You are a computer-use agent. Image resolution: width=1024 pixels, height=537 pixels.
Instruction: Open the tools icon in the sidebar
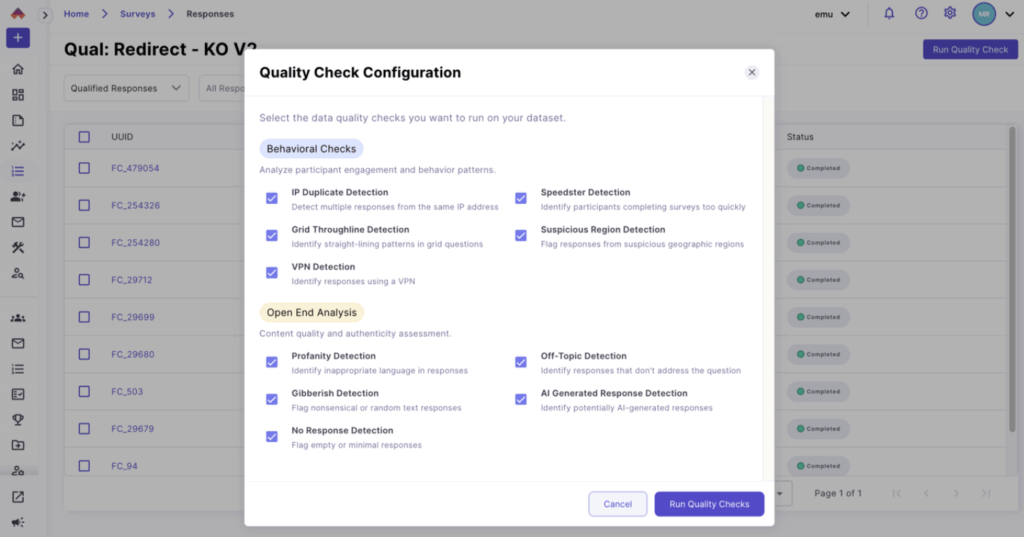point(18,247)
